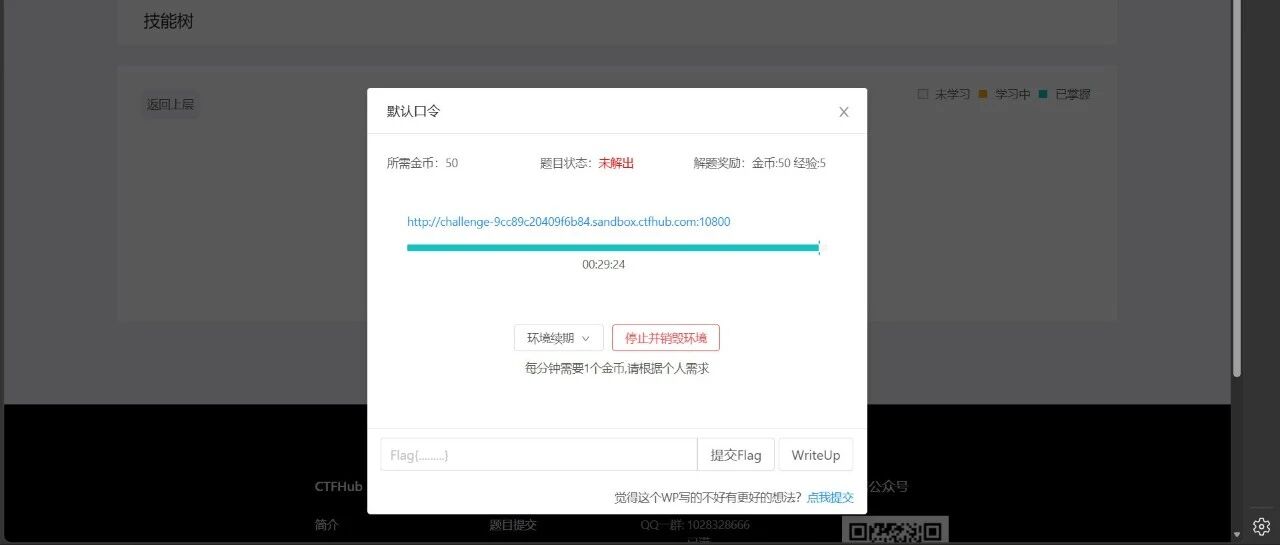This screenshot has height=545, width=1280.
Task: Open the 题目提交 footer link
Action: 513,525
